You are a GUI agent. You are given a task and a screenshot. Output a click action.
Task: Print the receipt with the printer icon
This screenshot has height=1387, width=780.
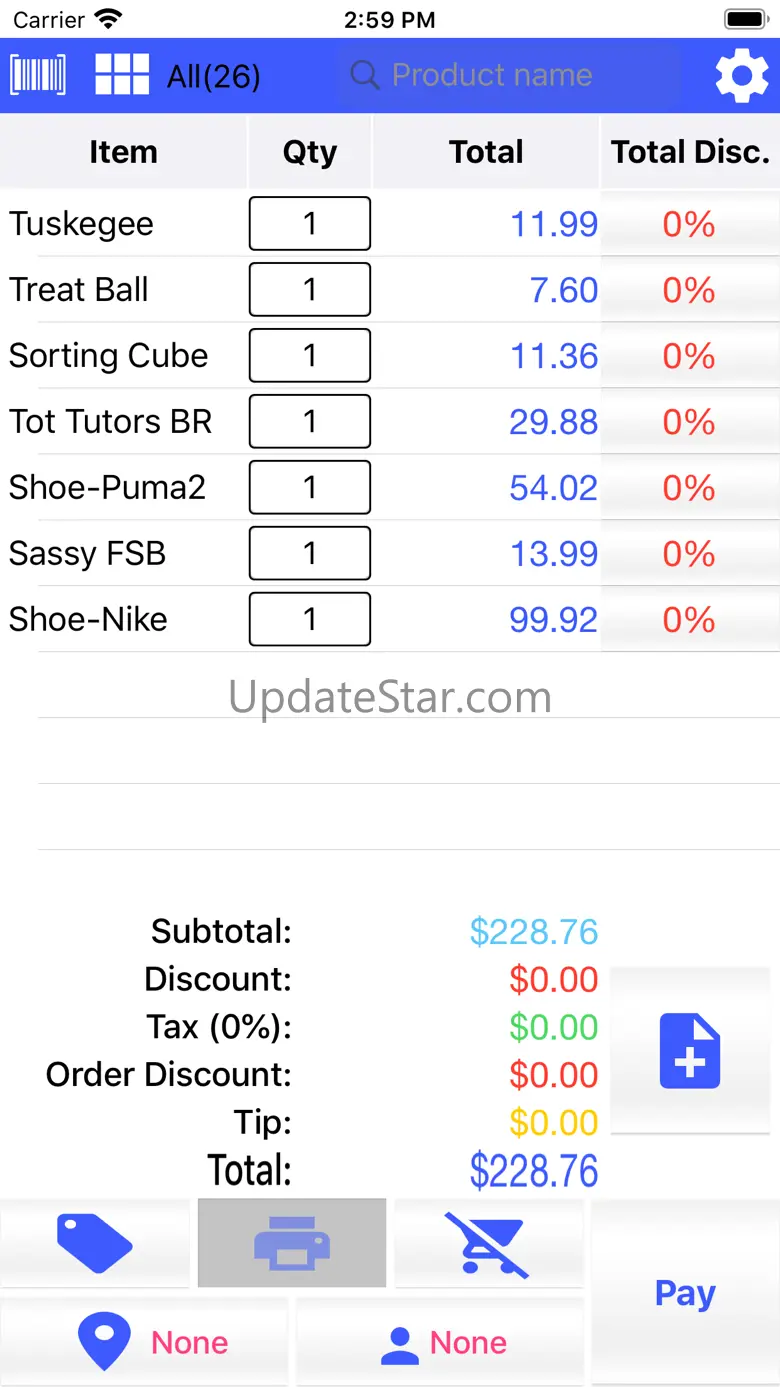pos(292,1244)
